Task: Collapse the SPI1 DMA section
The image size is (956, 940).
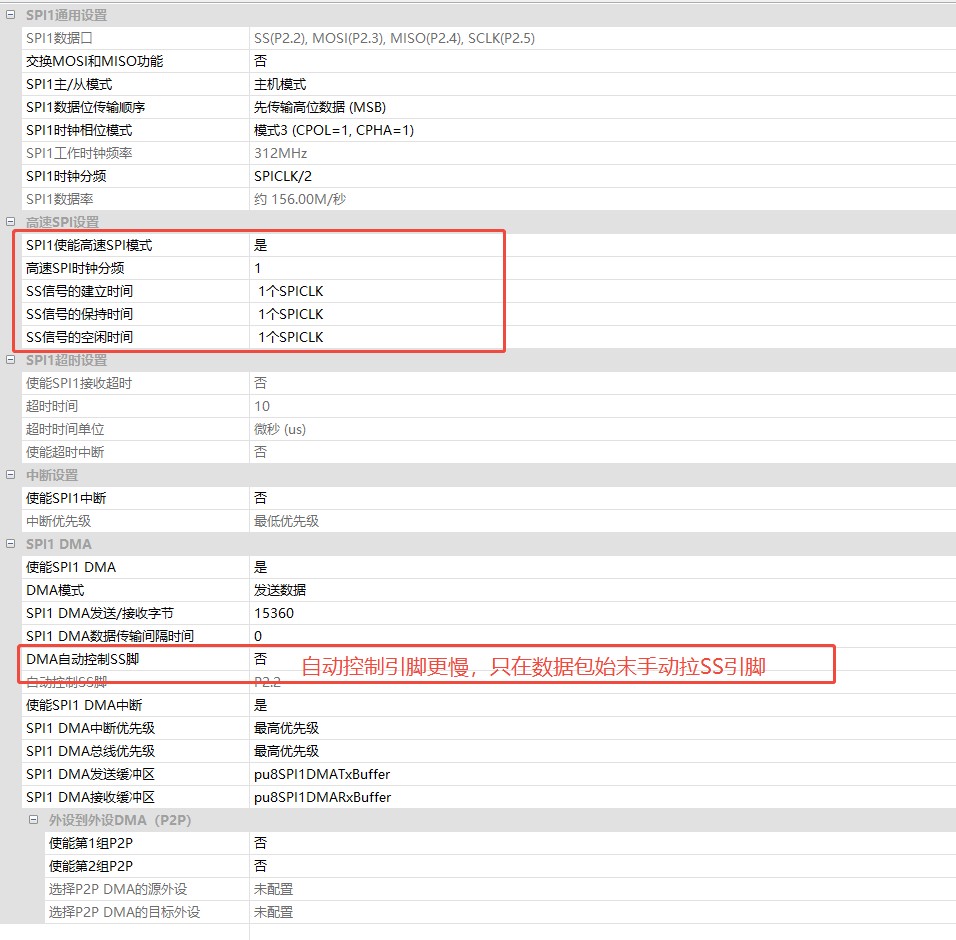Action: pyautogui.click(x=10, y=544)
